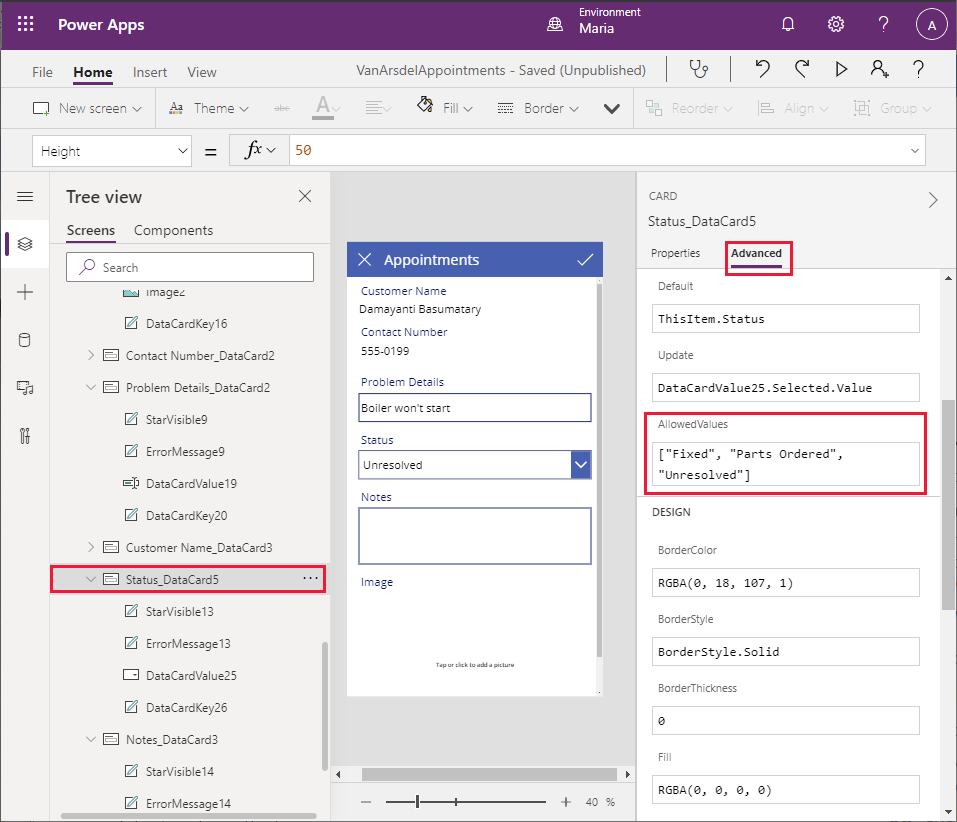Collapse the Status_DataCard5 tree node
The image size is (957, 822).
(91, 579)
